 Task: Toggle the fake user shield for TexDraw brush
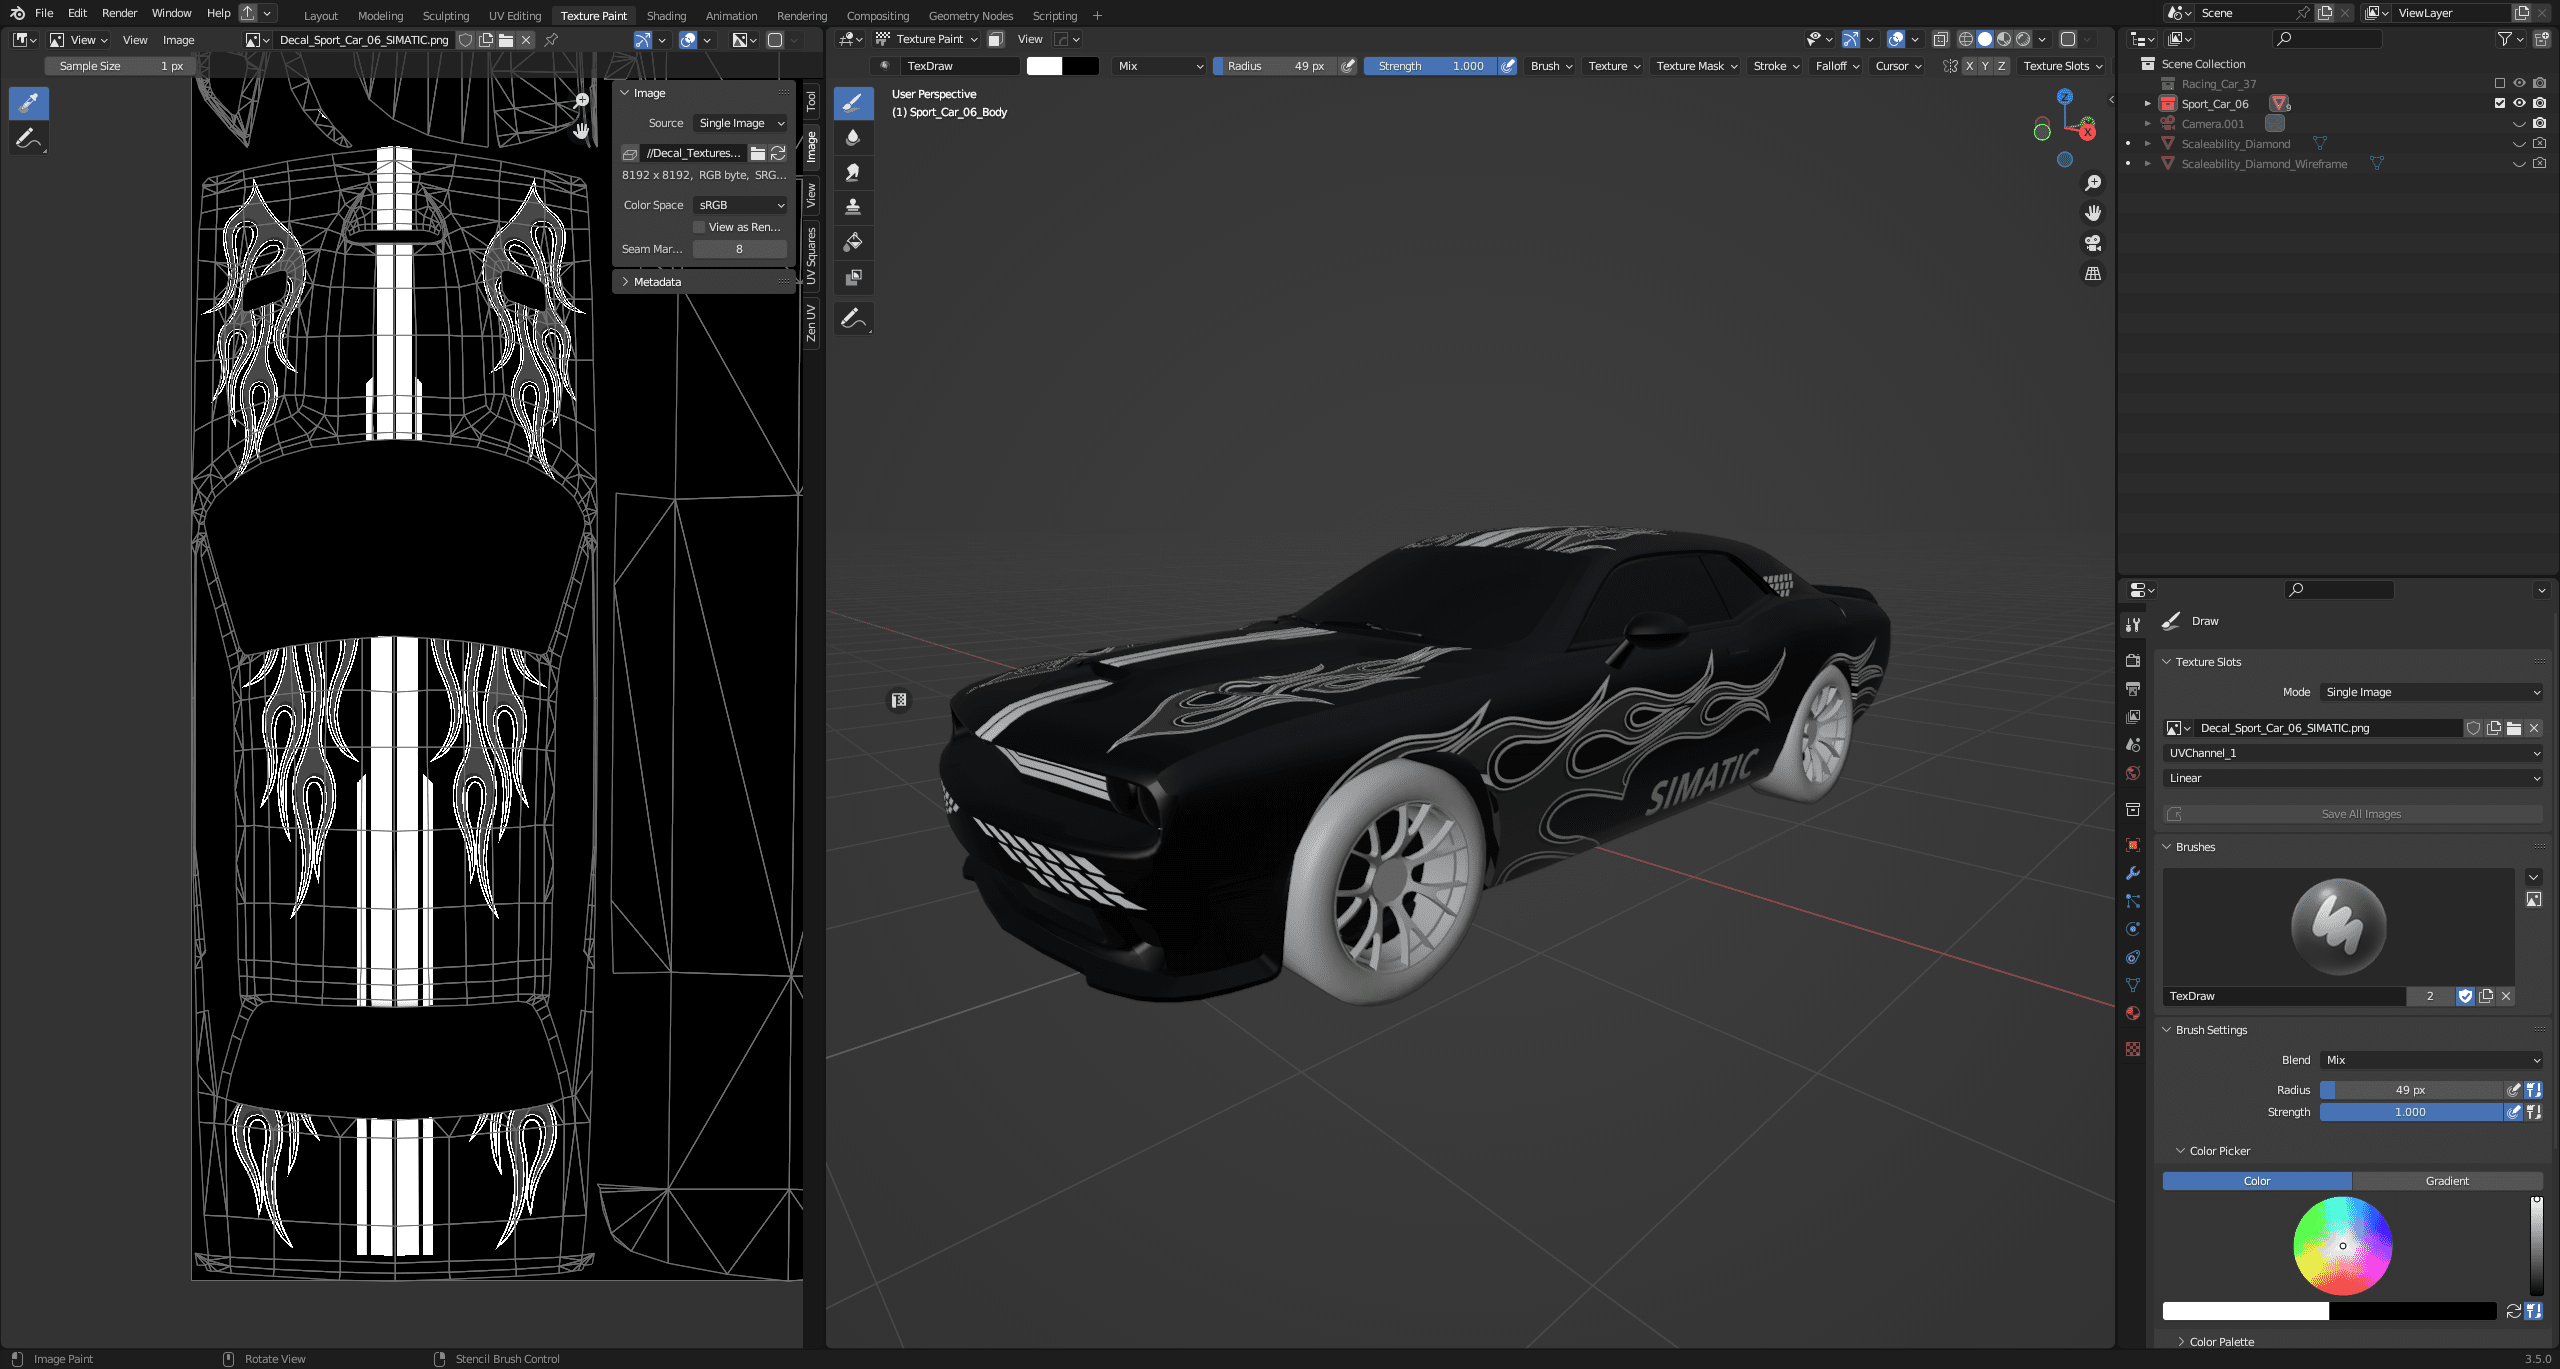point(2465,996)
